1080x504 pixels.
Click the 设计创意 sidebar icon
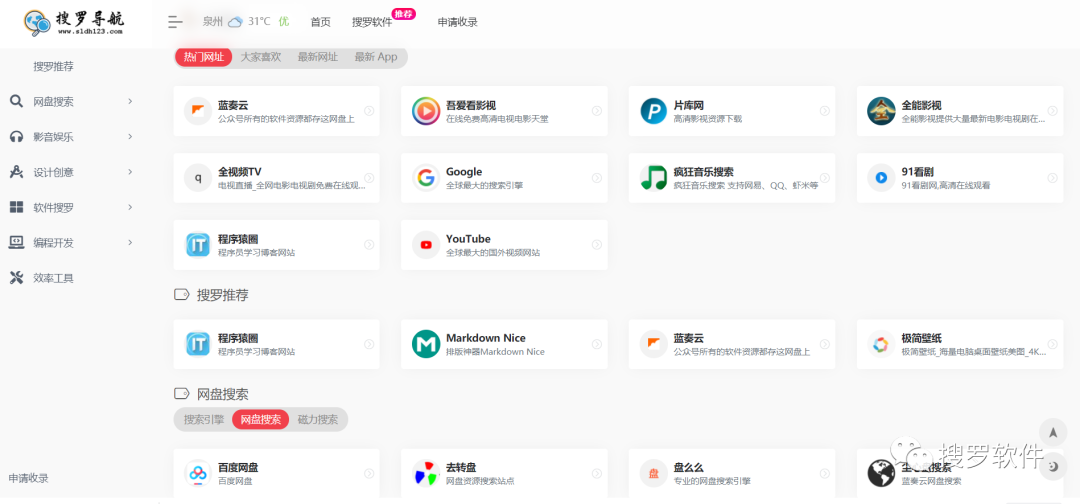pyautogui.click(x=17, y=172)
